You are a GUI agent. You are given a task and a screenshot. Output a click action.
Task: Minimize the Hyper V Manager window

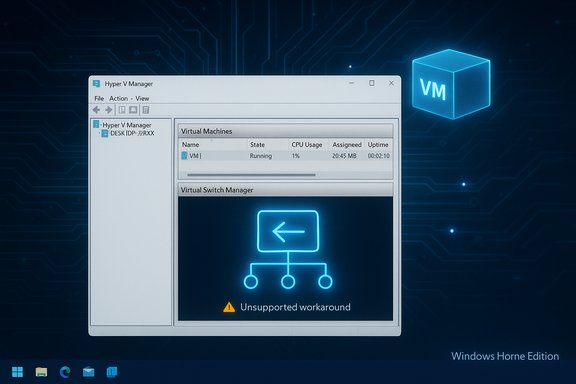click(352, 83)
